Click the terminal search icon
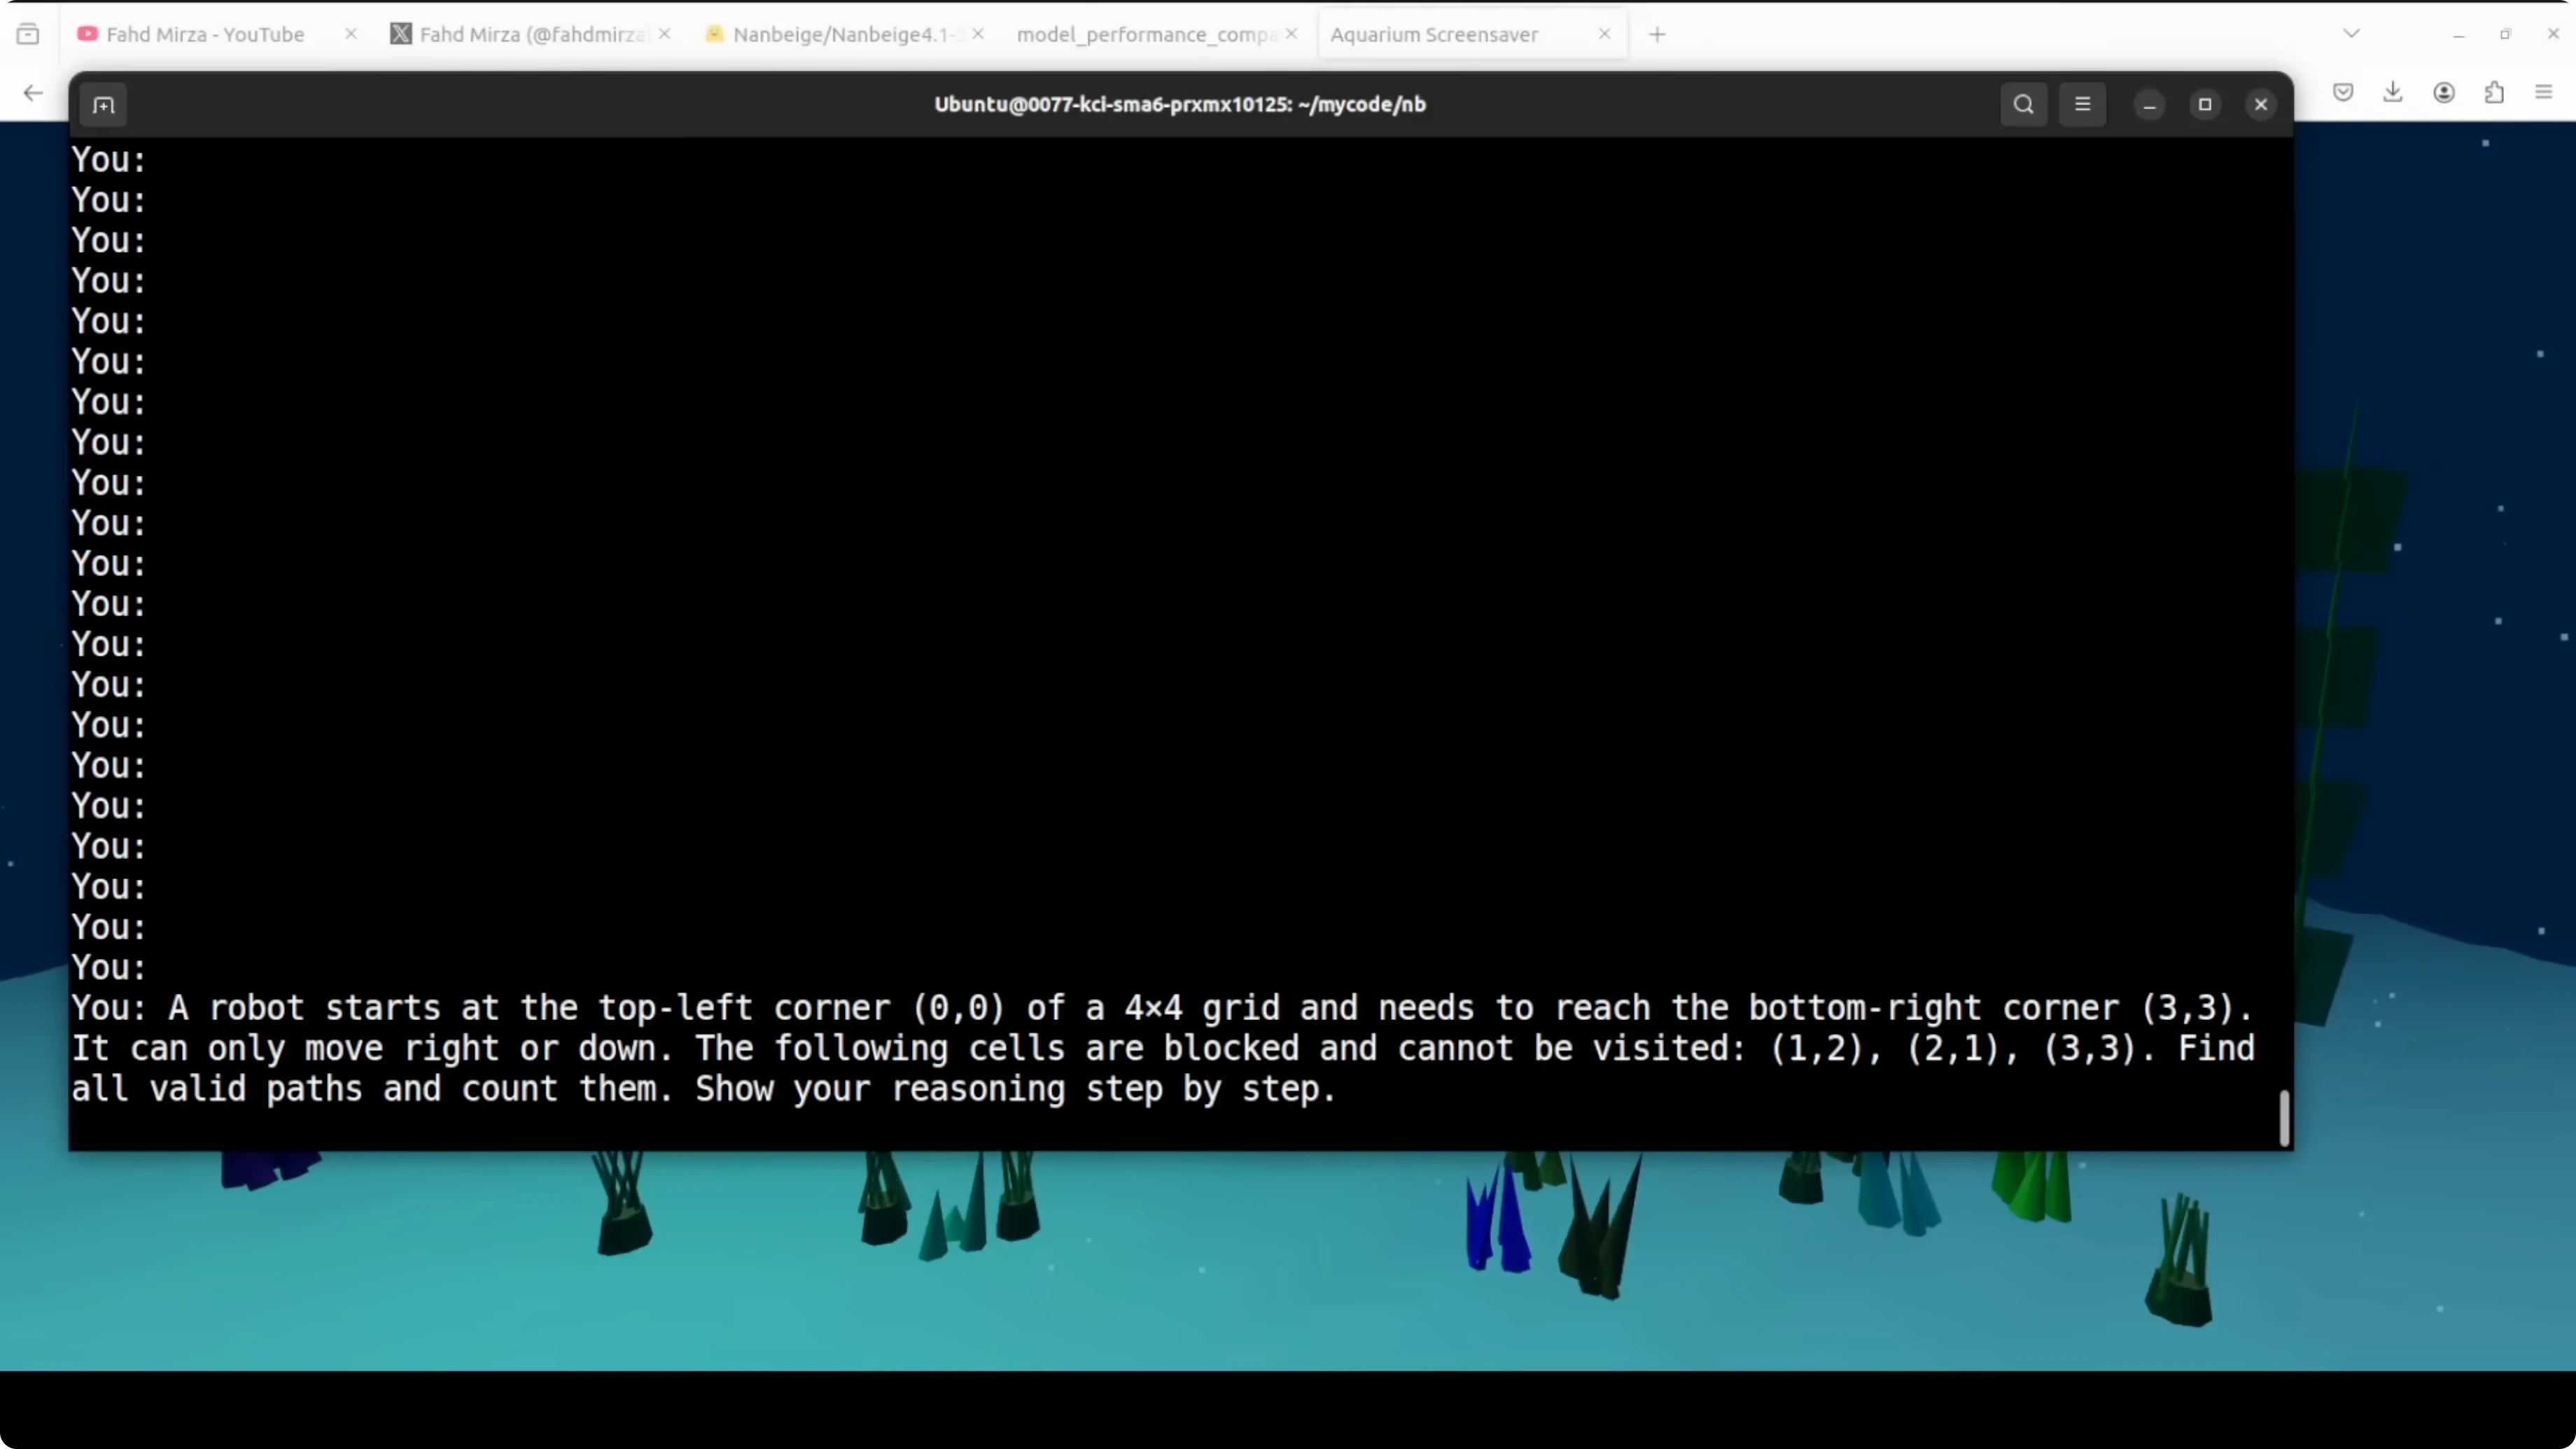 (2023, 105)
